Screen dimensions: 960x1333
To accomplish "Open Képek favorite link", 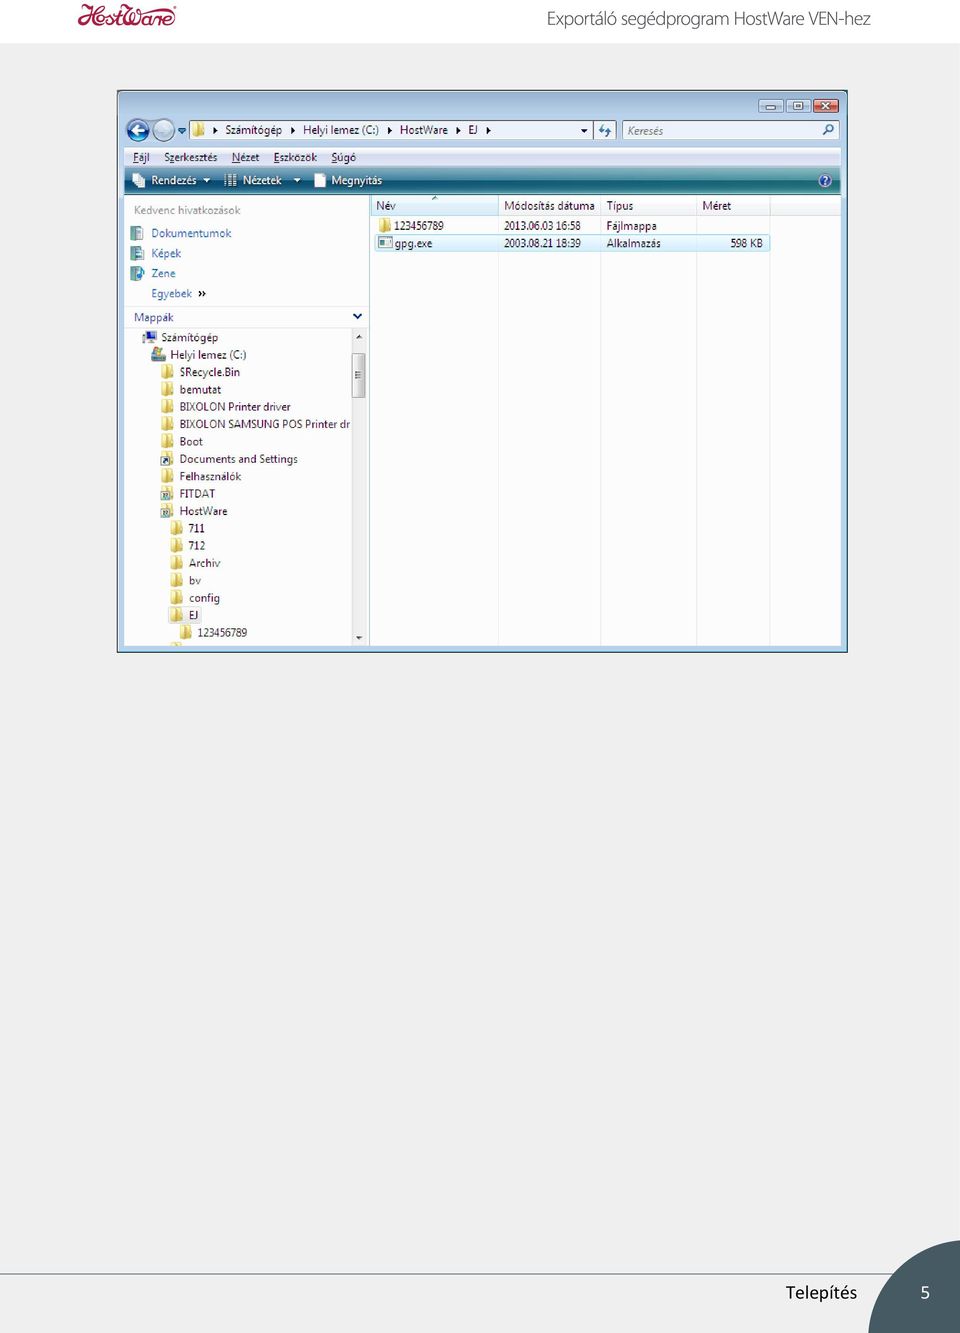I will tap(166, 253).
